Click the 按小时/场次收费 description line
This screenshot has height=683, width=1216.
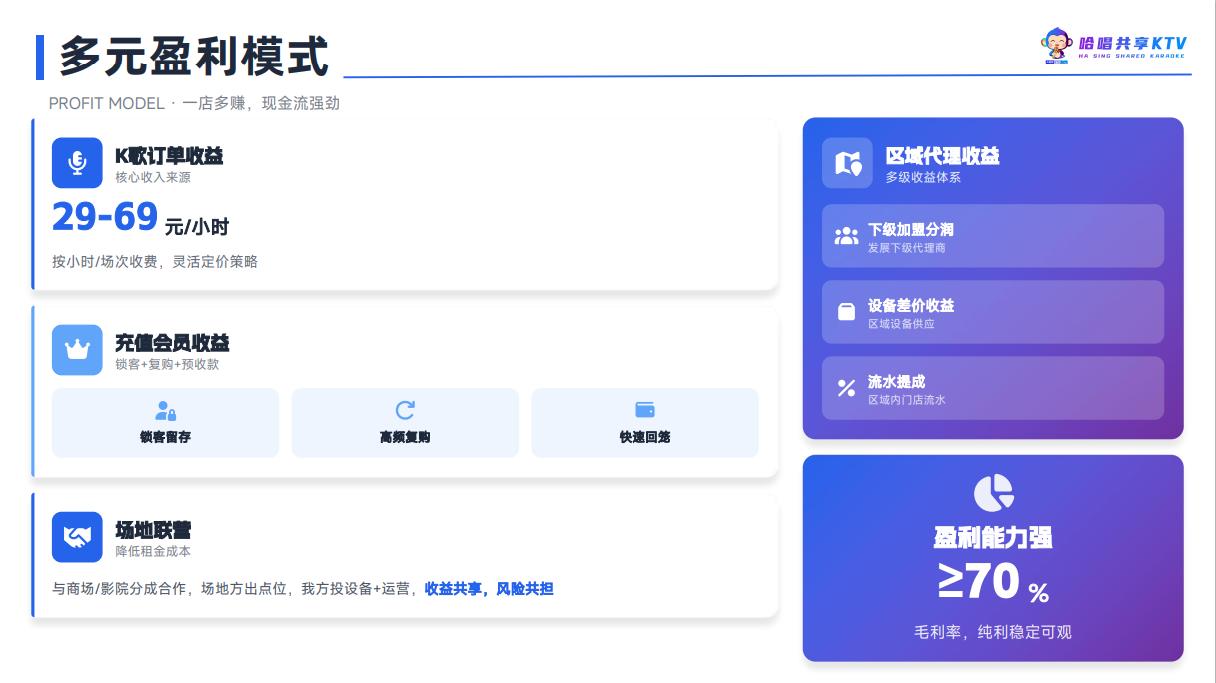tap(155, 261)
